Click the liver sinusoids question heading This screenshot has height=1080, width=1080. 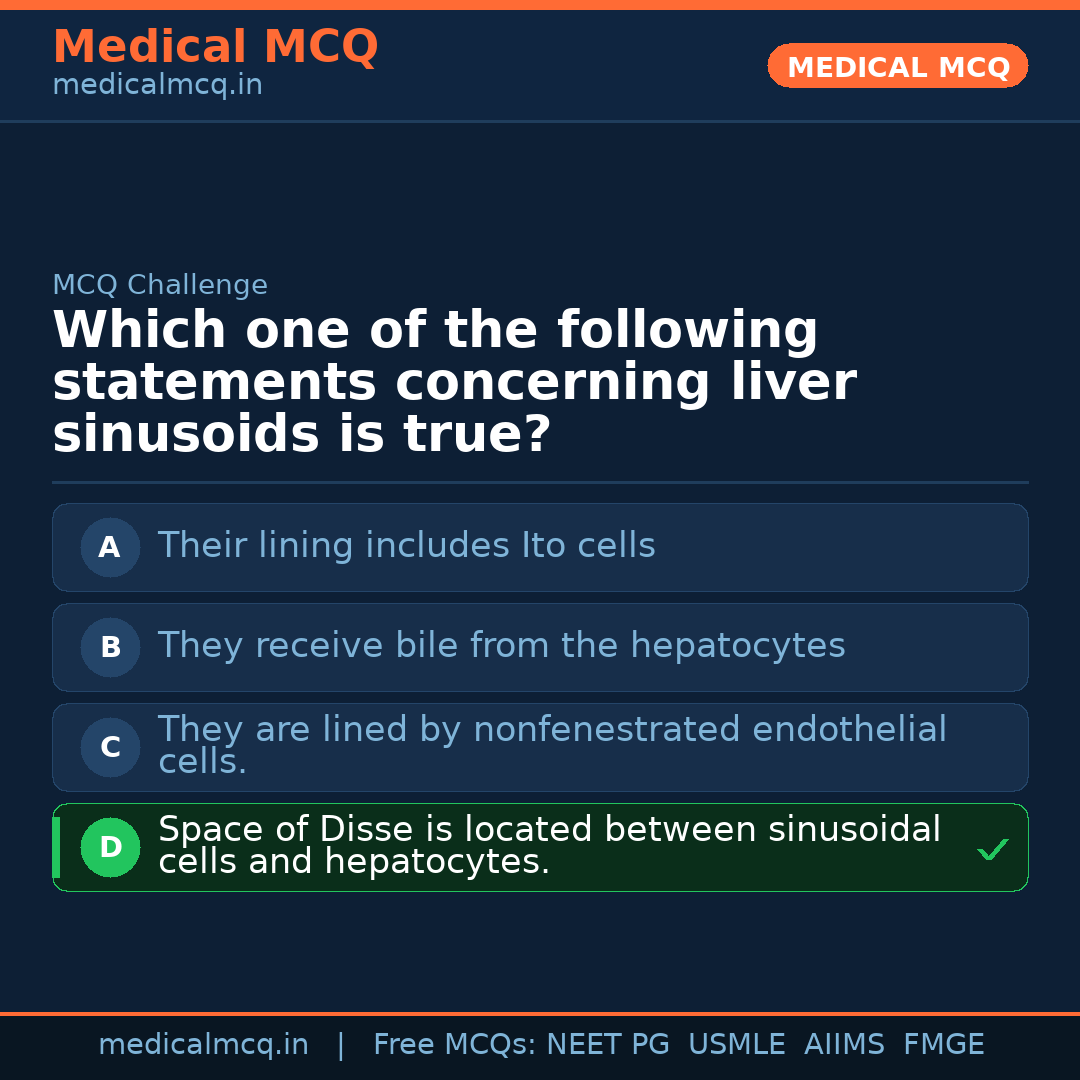tap(453, 383)
